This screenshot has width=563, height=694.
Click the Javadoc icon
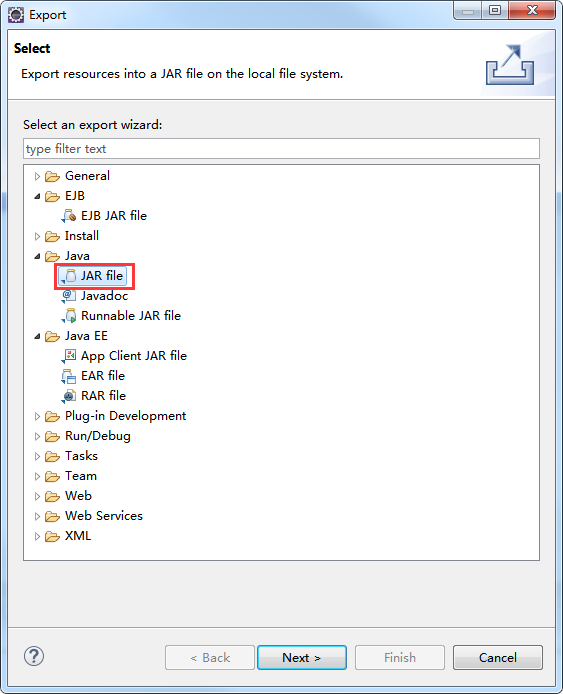tap(69, 296)
